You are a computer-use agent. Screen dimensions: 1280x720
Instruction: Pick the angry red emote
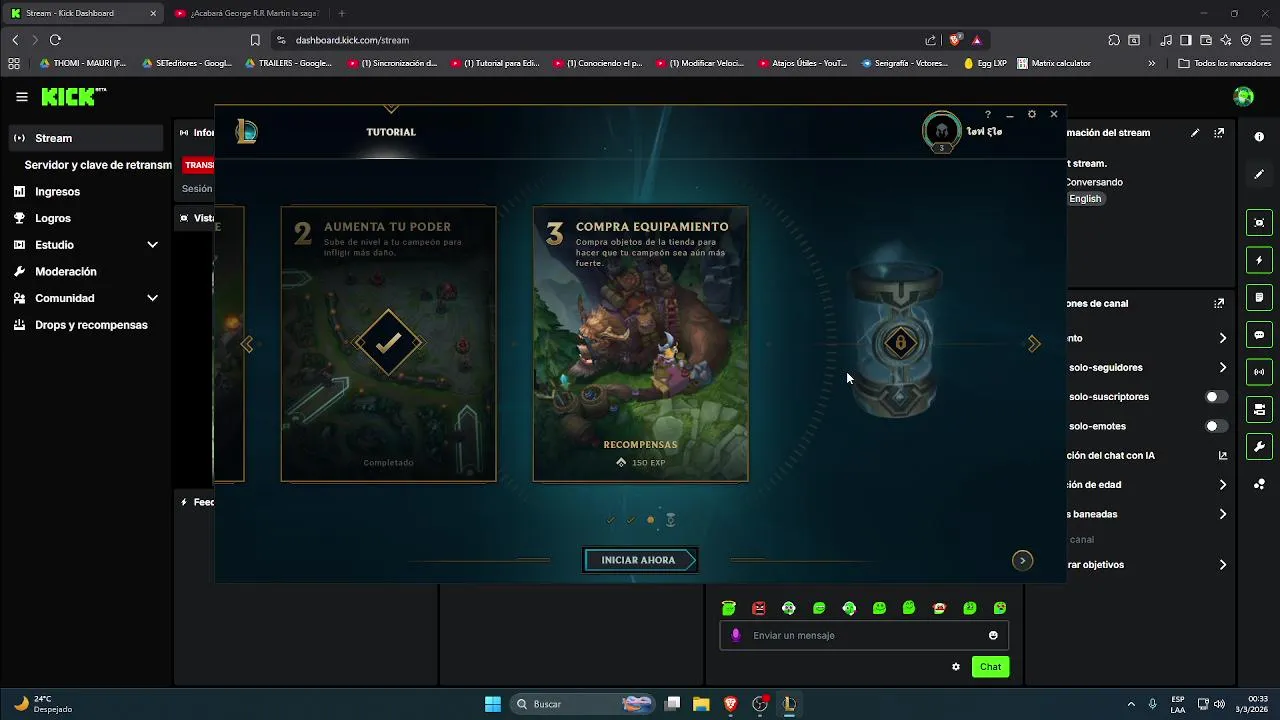coord(759,608)
